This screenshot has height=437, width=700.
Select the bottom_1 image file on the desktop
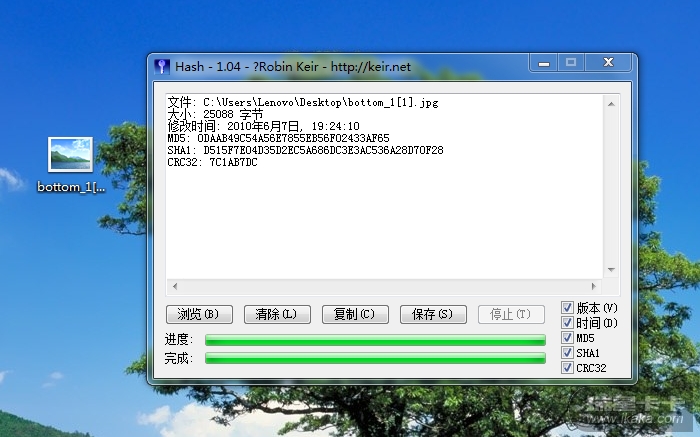(71, 154)
